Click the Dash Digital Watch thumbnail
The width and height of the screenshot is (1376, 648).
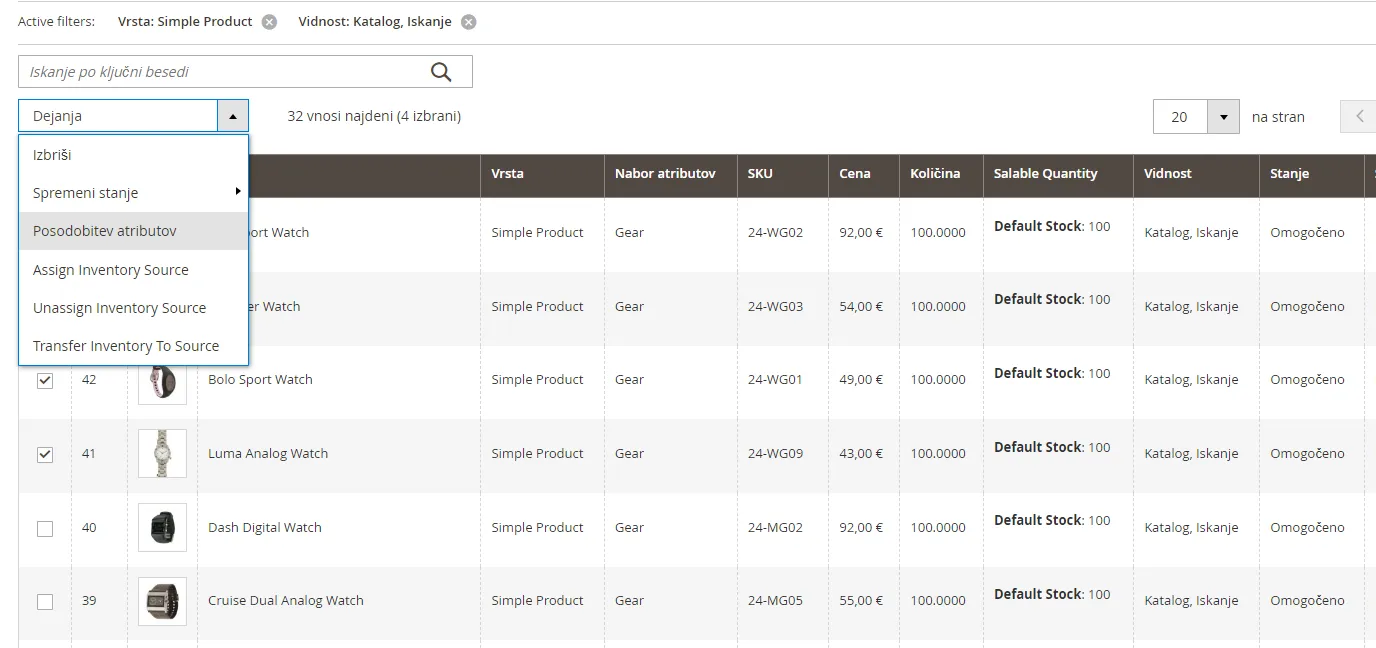(162, 527)
